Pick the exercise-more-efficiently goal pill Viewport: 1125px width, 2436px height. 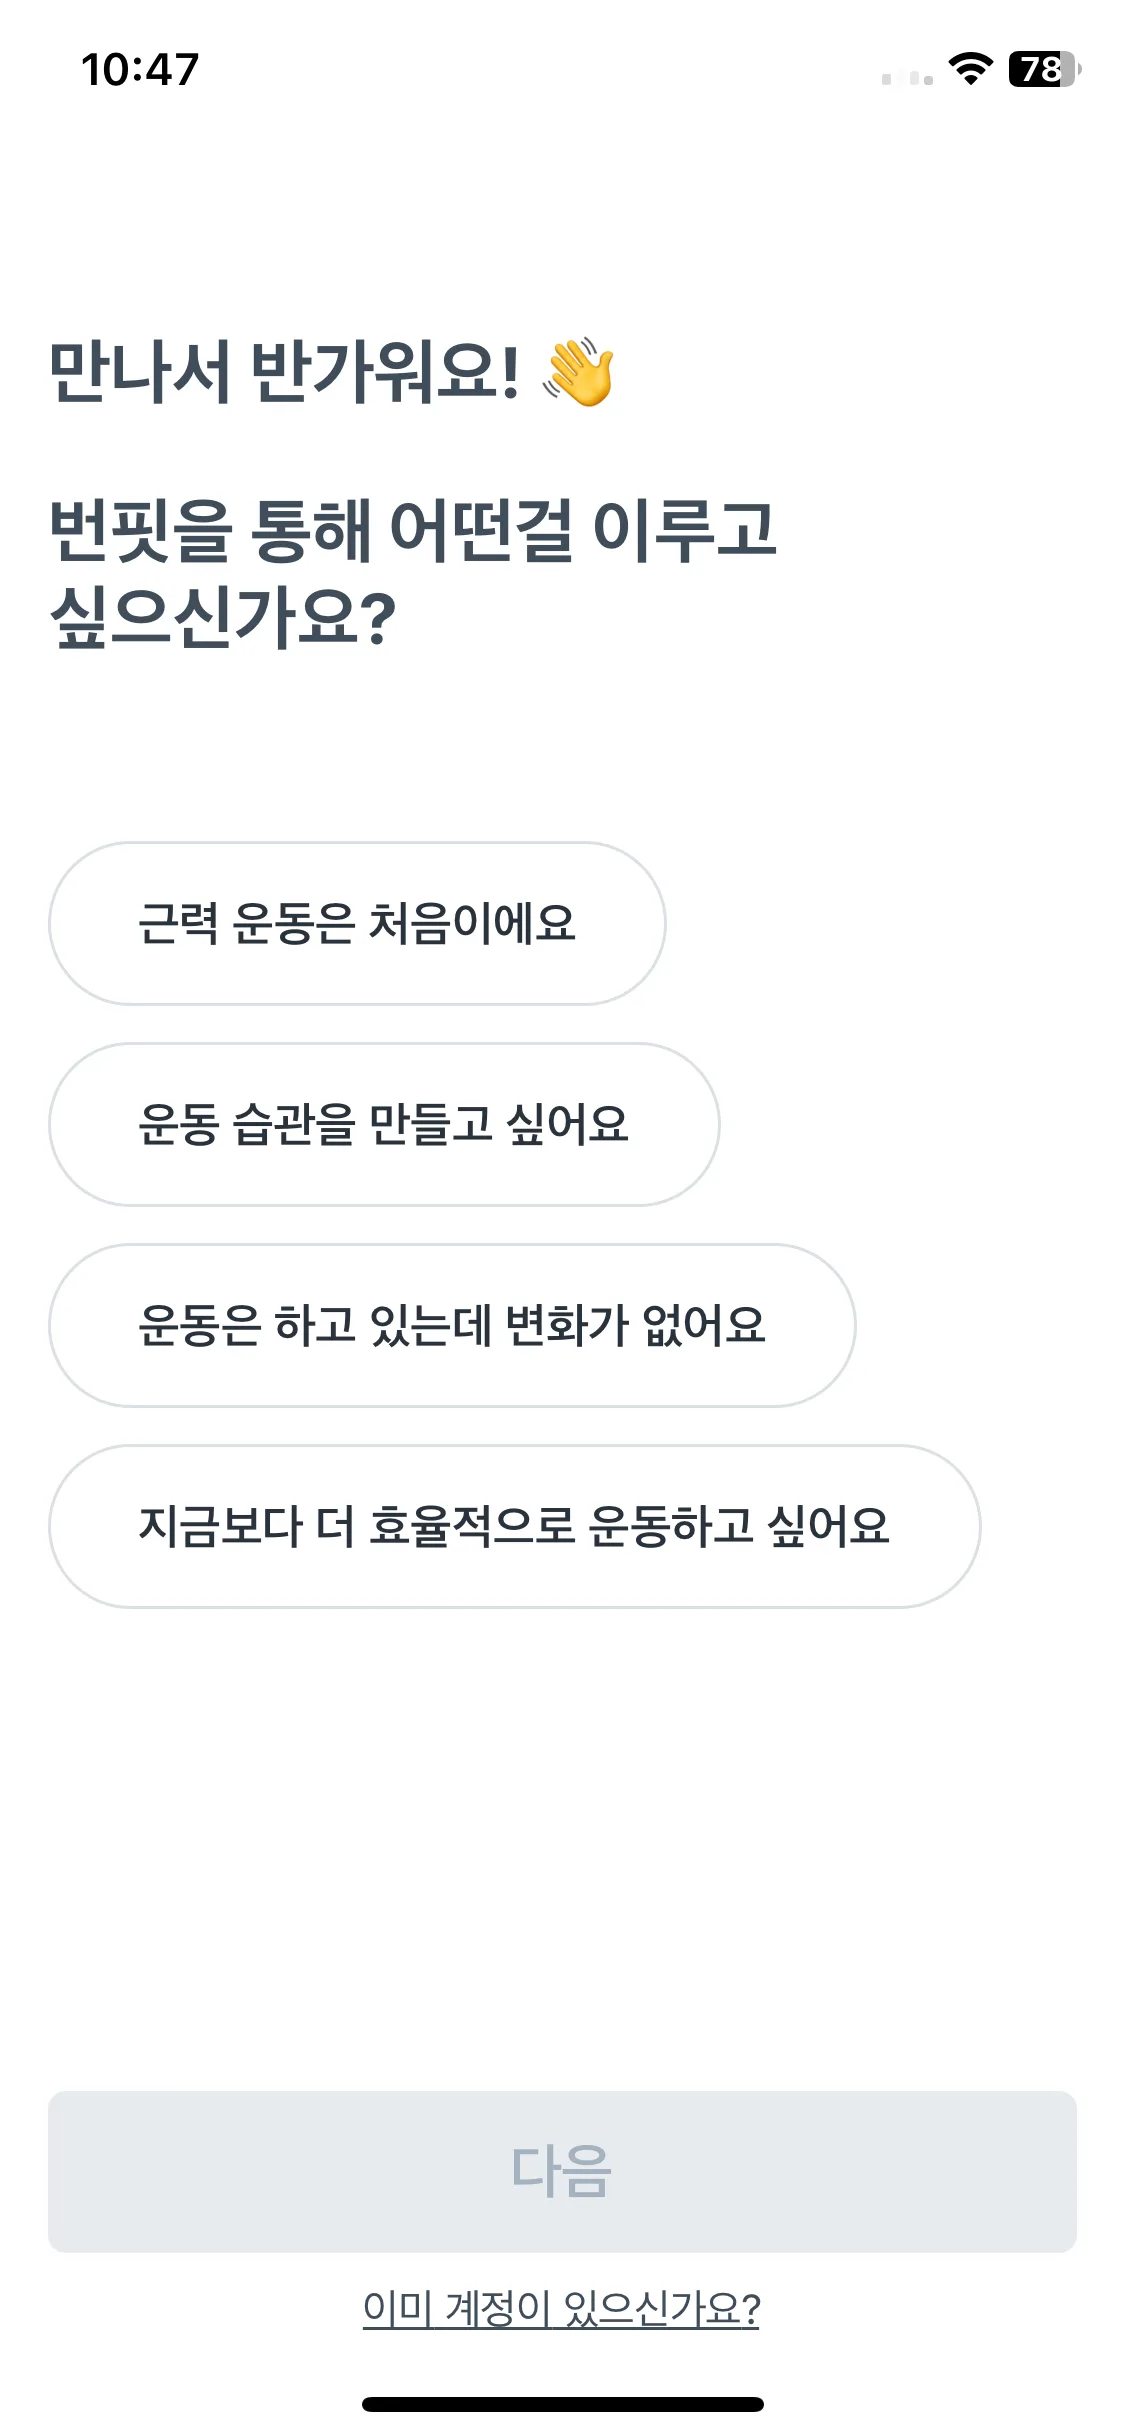pos(514,1526)
